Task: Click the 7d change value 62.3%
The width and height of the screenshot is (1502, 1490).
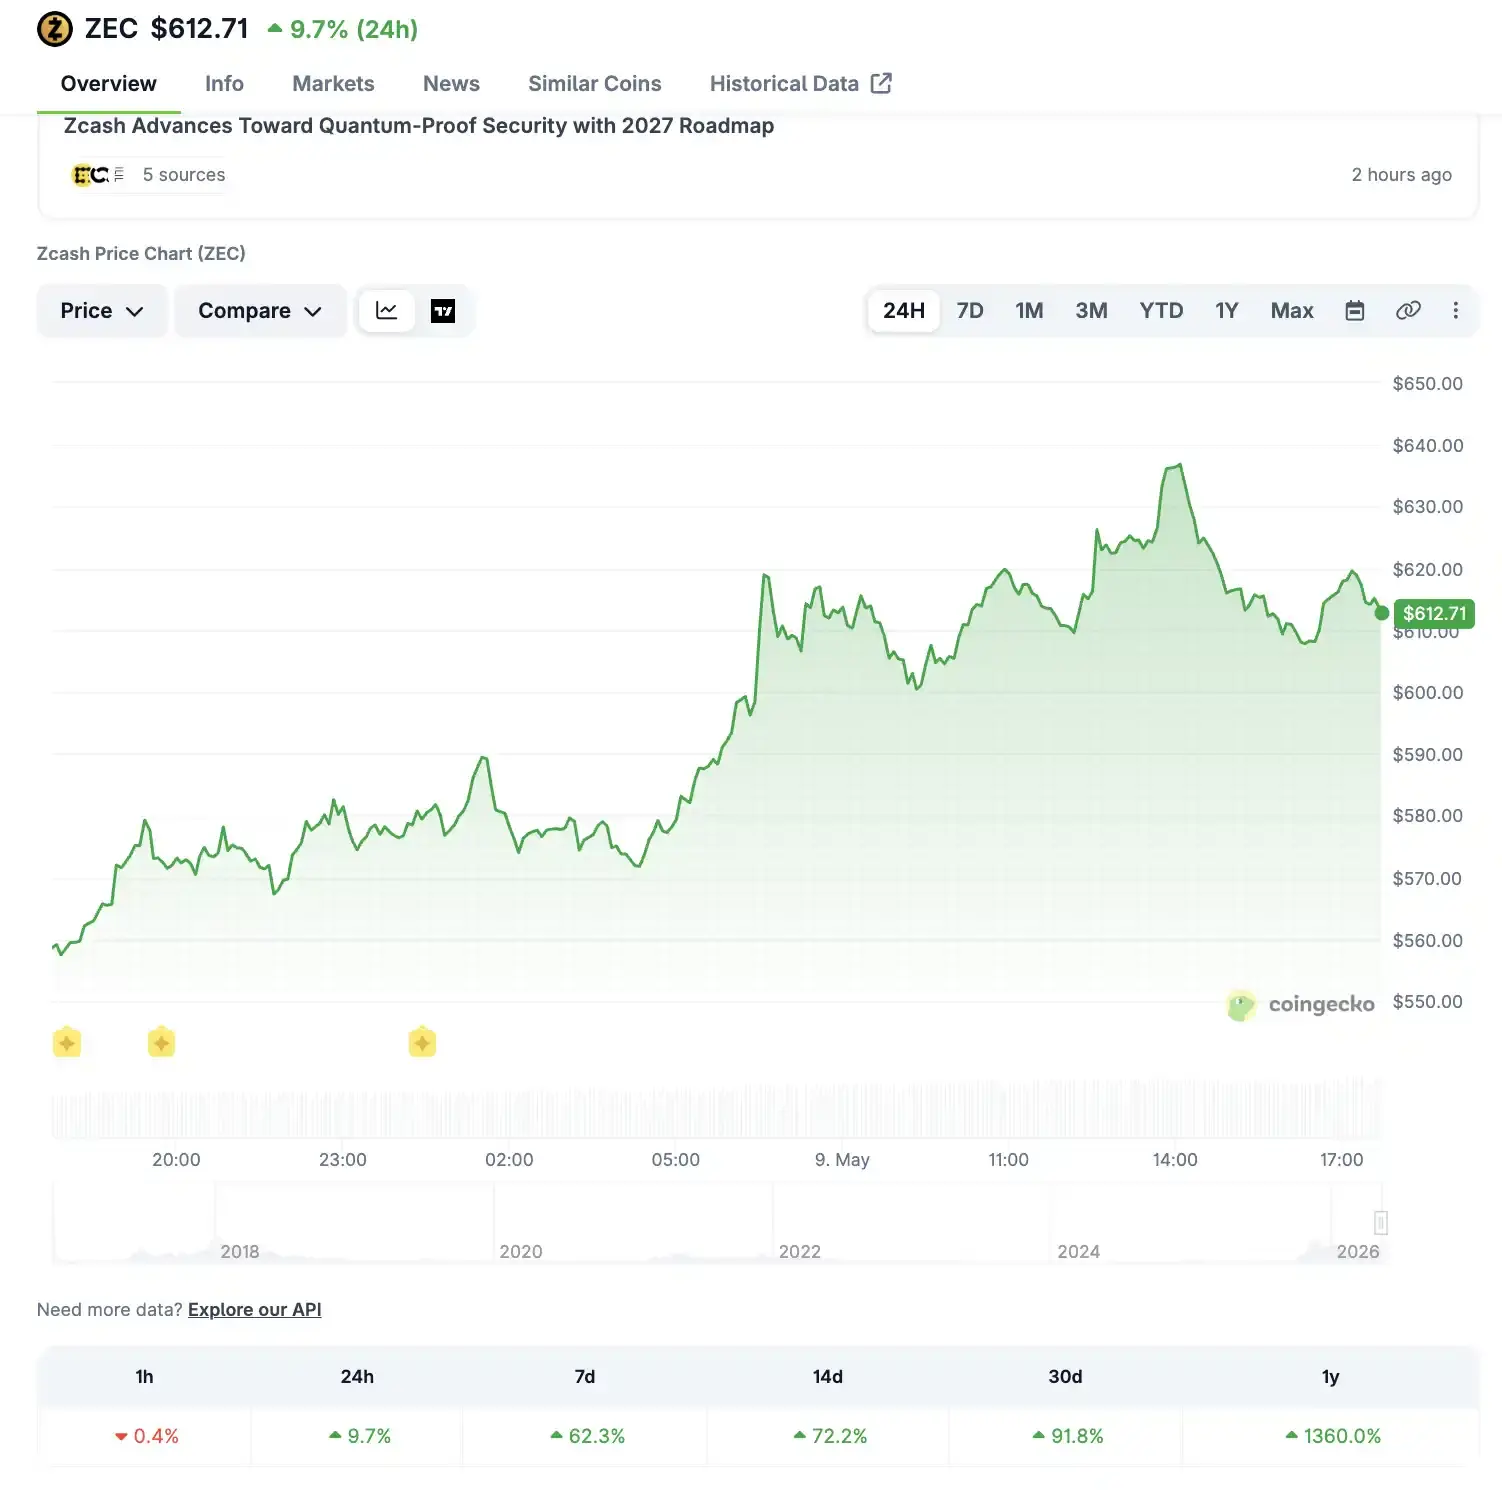Action: [x=587, y=1436]
